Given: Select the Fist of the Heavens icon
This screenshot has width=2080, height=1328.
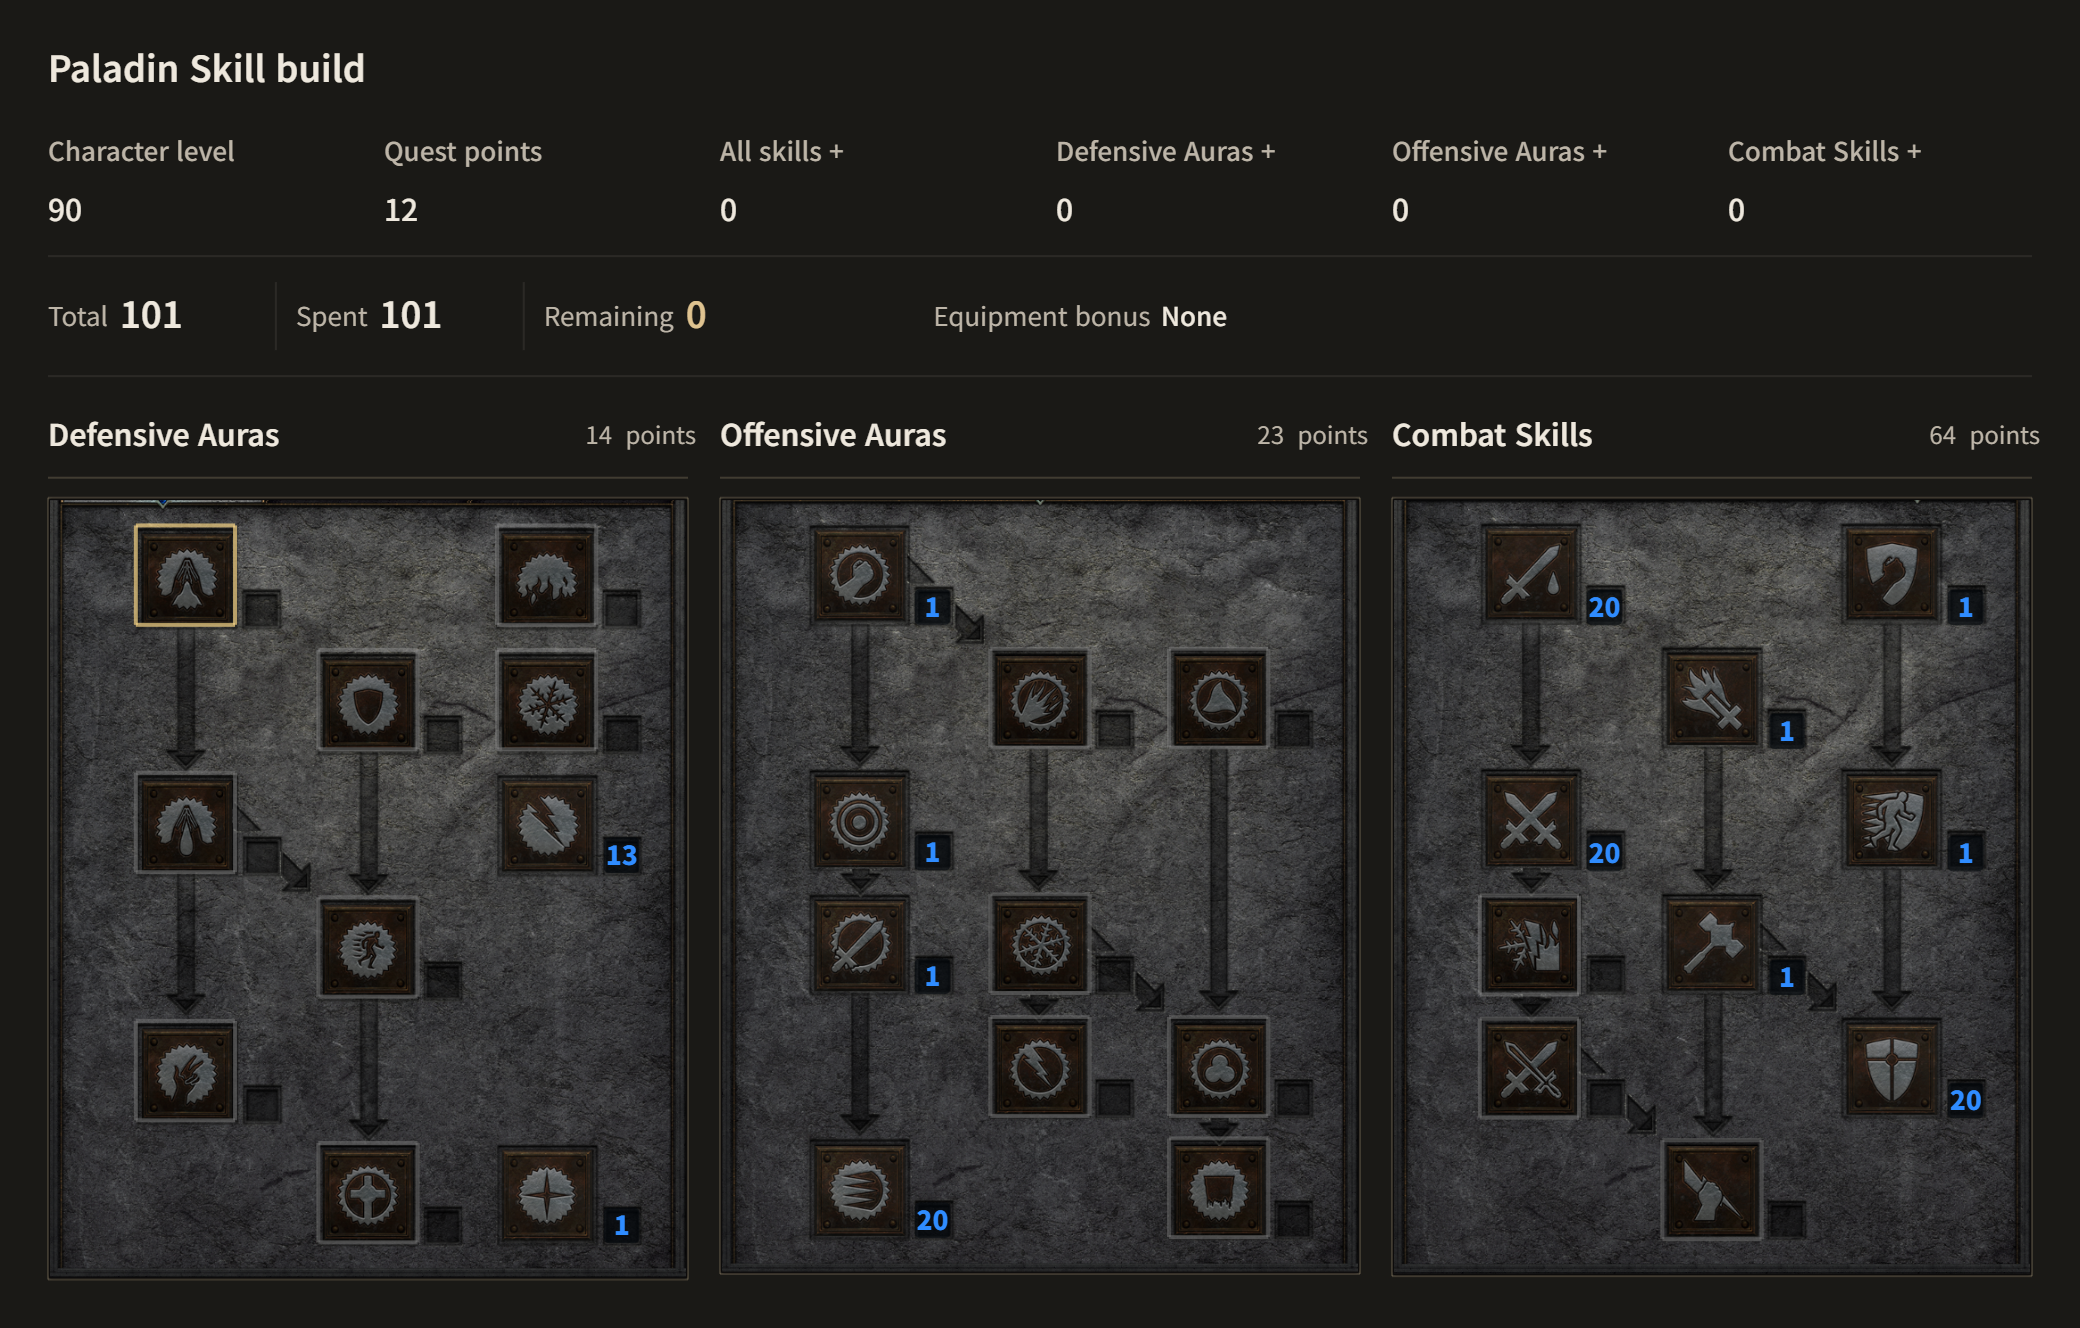Looking at the screenshot, I should point(1712,1191).
